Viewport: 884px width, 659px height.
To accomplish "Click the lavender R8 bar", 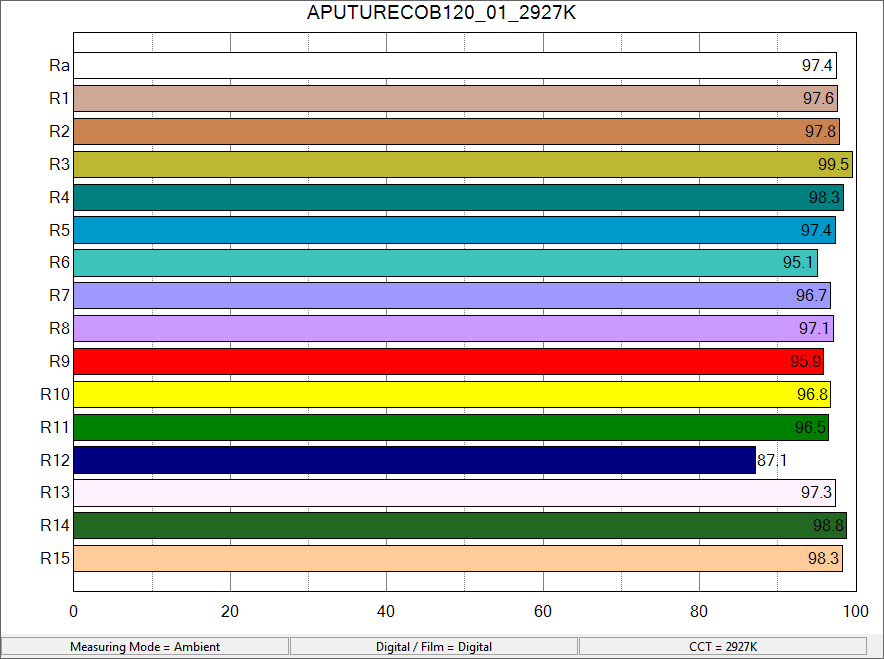I will (x=455, y=328).
